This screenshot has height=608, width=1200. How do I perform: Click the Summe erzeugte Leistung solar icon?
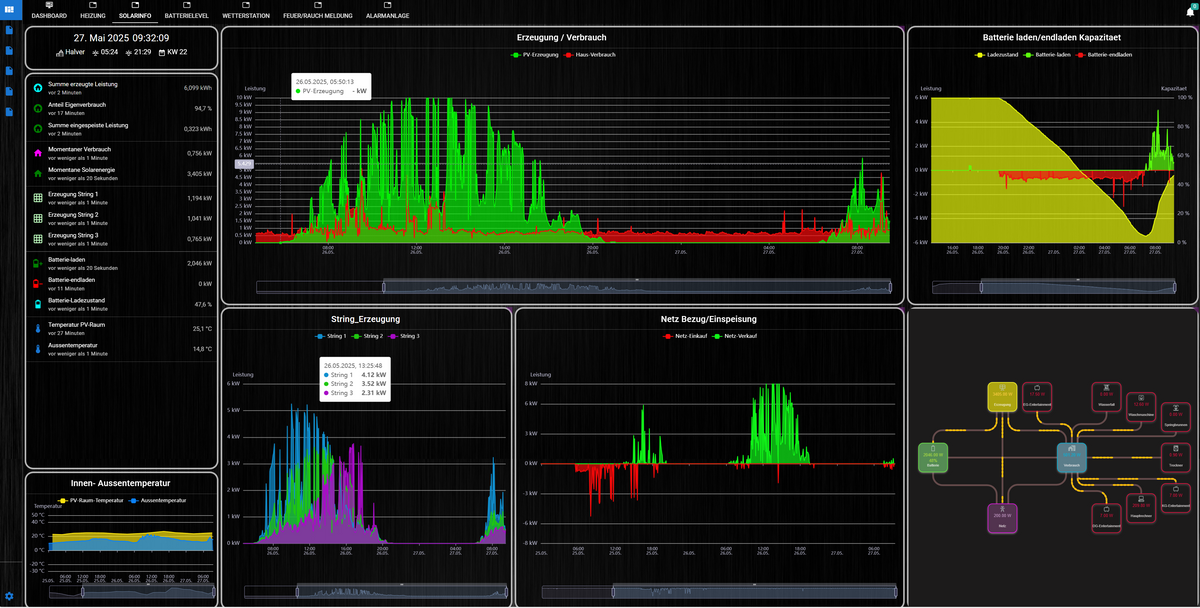click(38, 87)
